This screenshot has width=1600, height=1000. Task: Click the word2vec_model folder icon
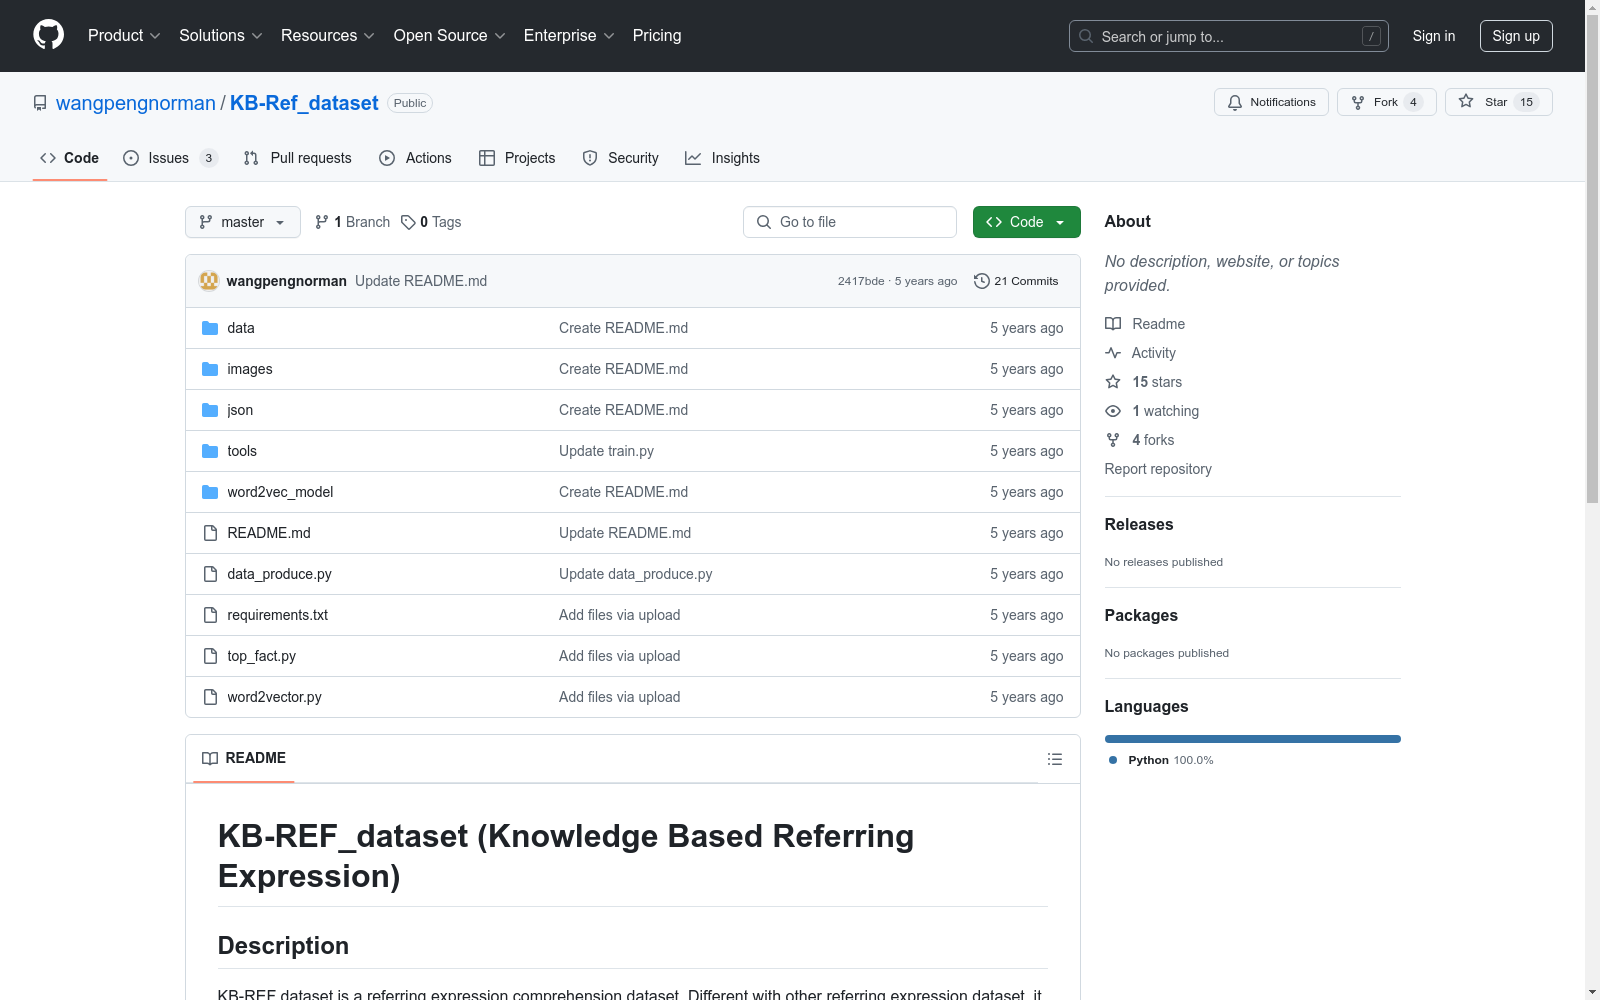(x=210, y=492)
